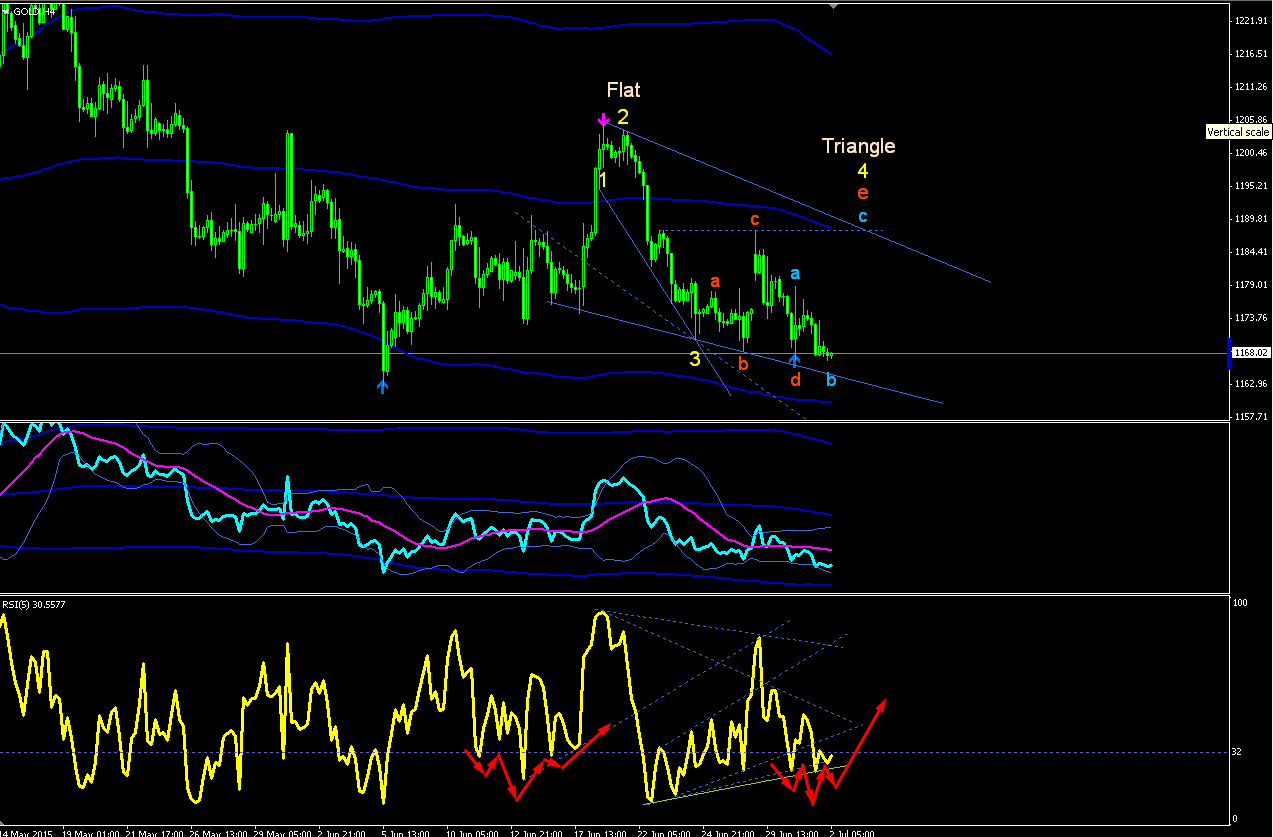Image resolution: width=1273 pixels, height=837 pixels.
Task: Select the chart shift triangle marker at top
Action: 833,5
